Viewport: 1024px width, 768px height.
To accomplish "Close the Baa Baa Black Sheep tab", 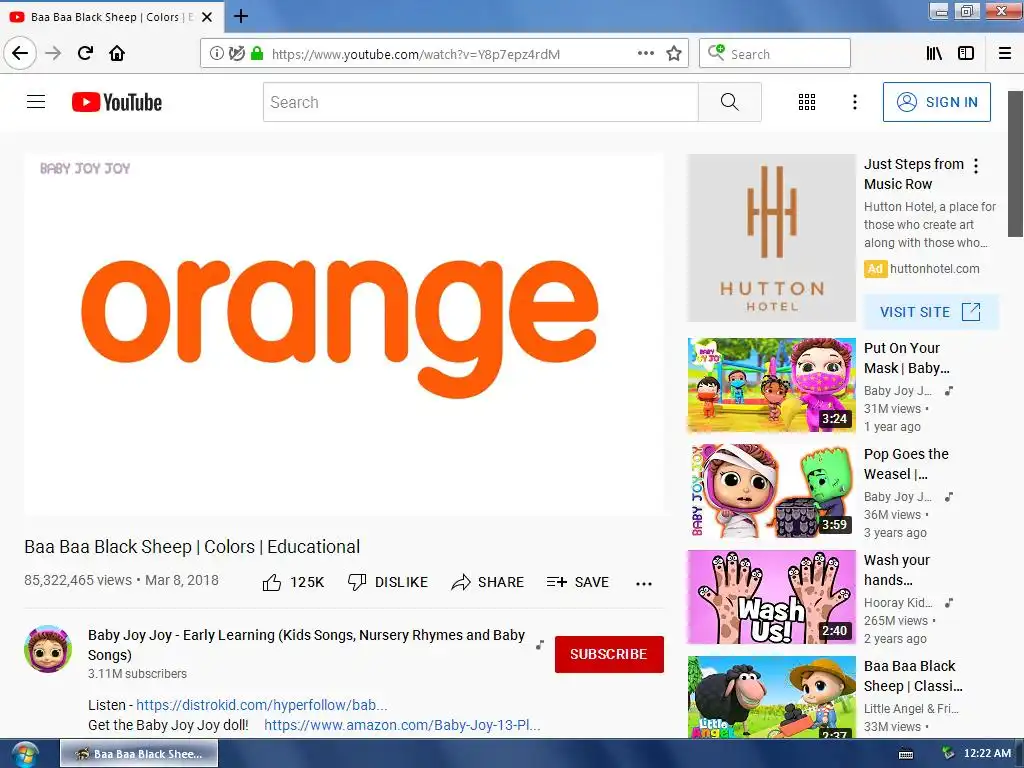I will (207, 17).
